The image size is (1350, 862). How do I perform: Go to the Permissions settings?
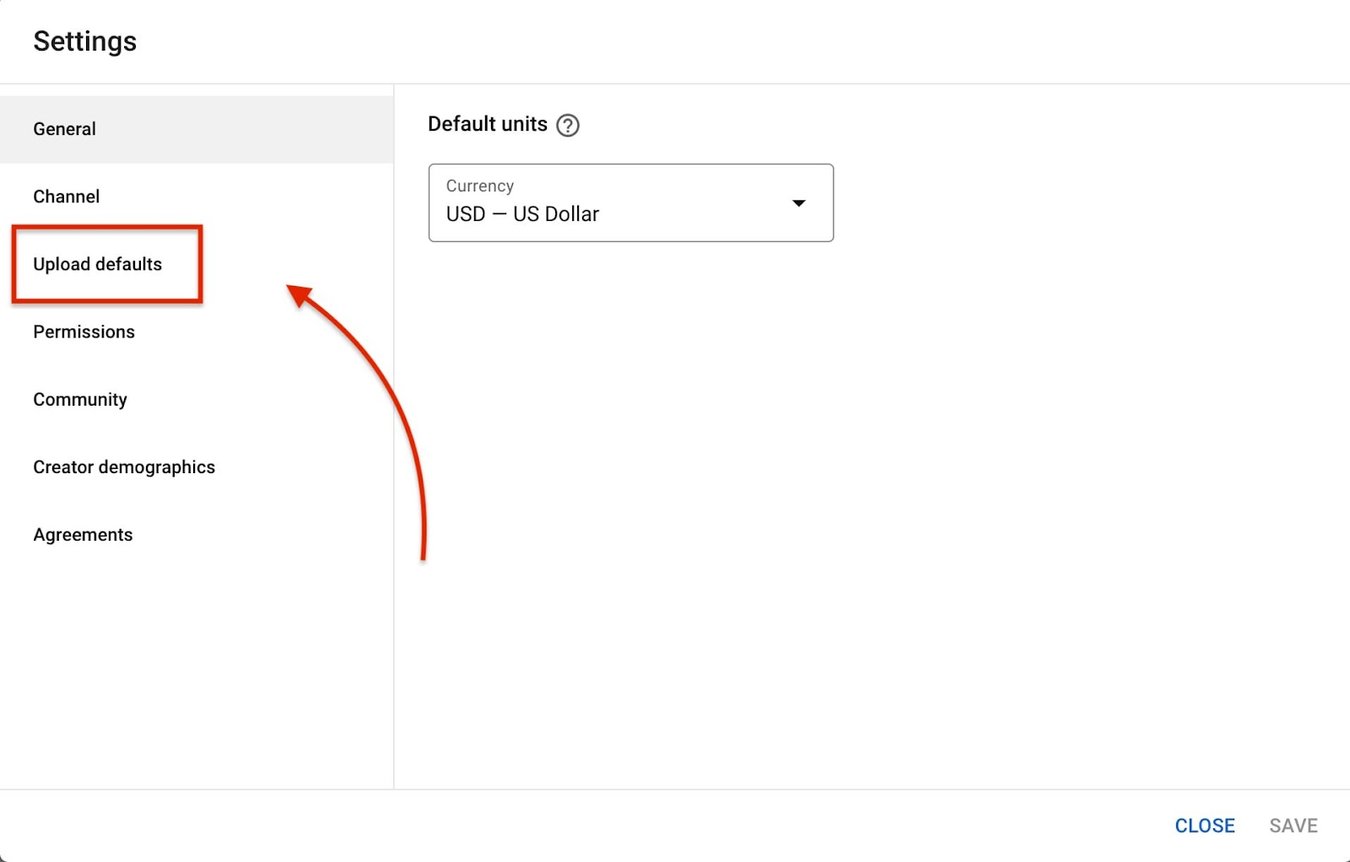pyautogui.click(x=84, y=331)
